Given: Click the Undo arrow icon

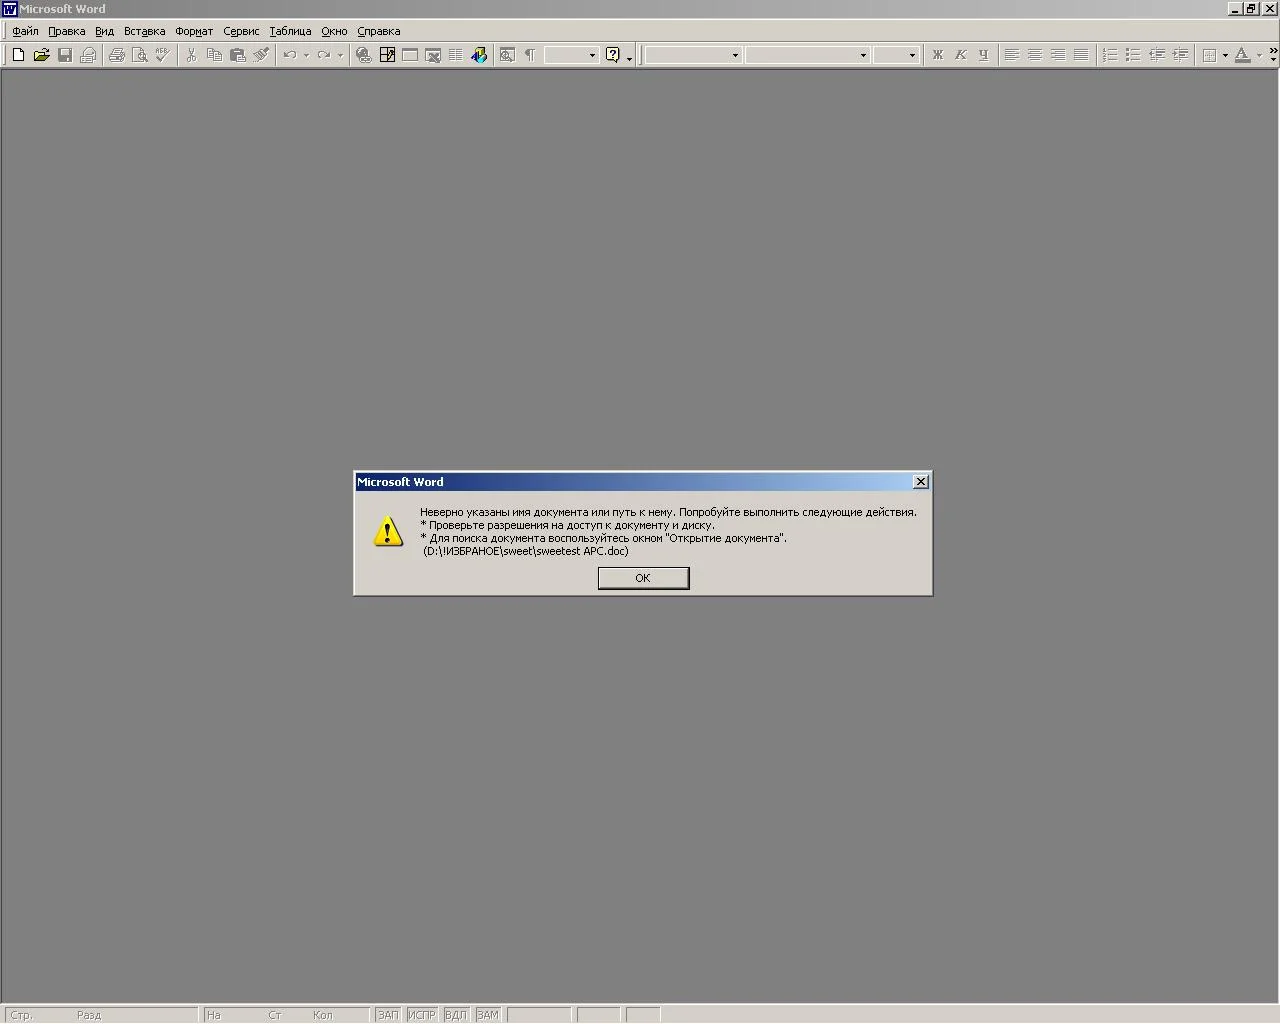Looking at the screenshot, I should pos(290,55).
